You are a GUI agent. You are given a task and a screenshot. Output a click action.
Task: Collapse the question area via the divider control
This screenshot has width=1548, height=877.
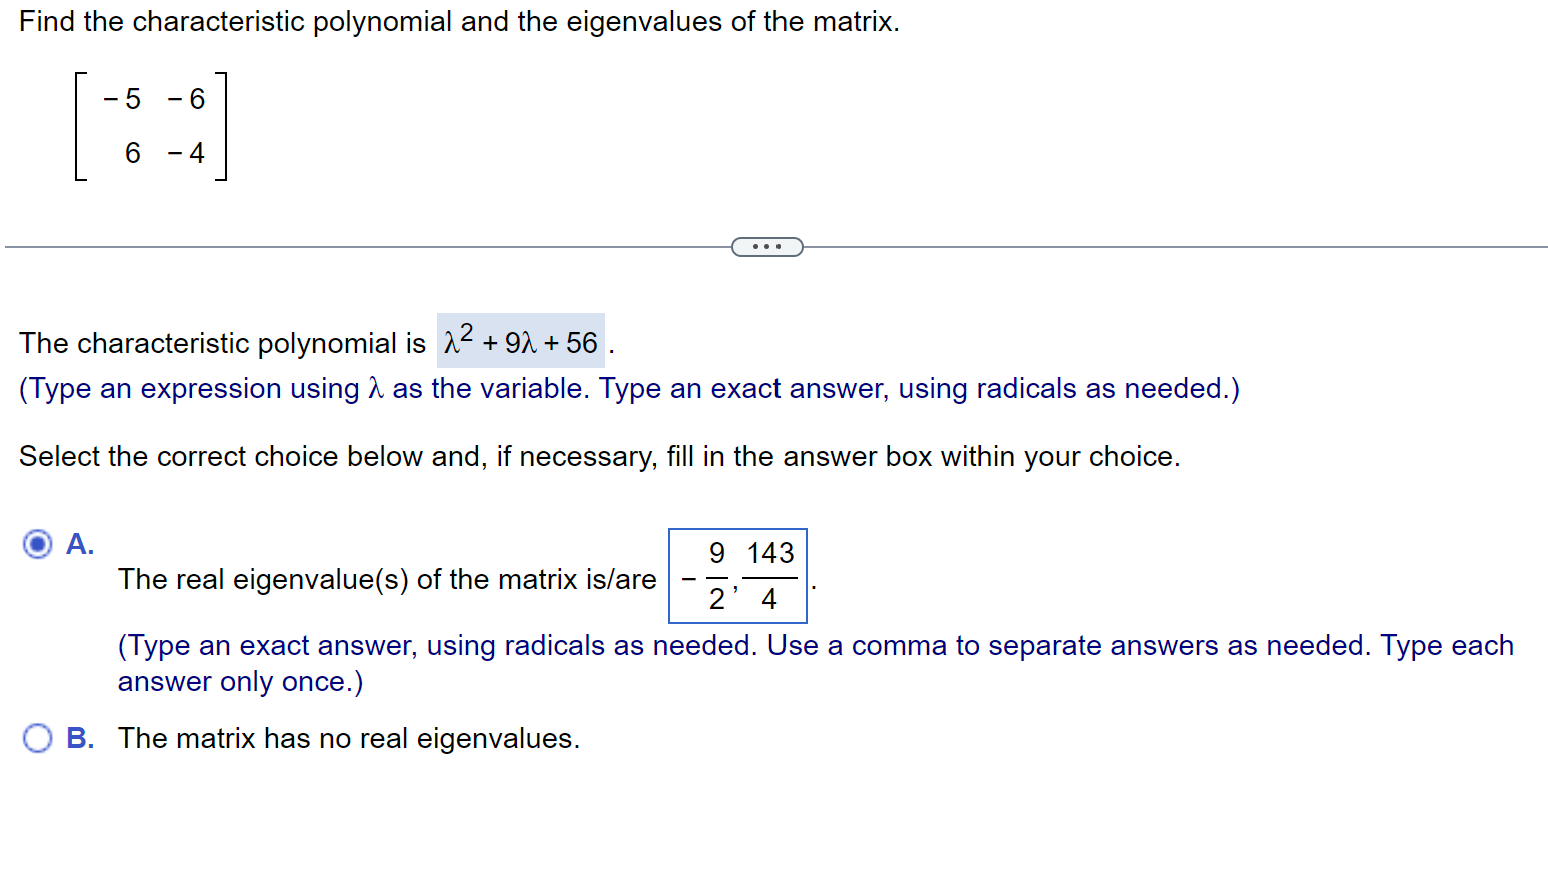(x=766, y=246)
